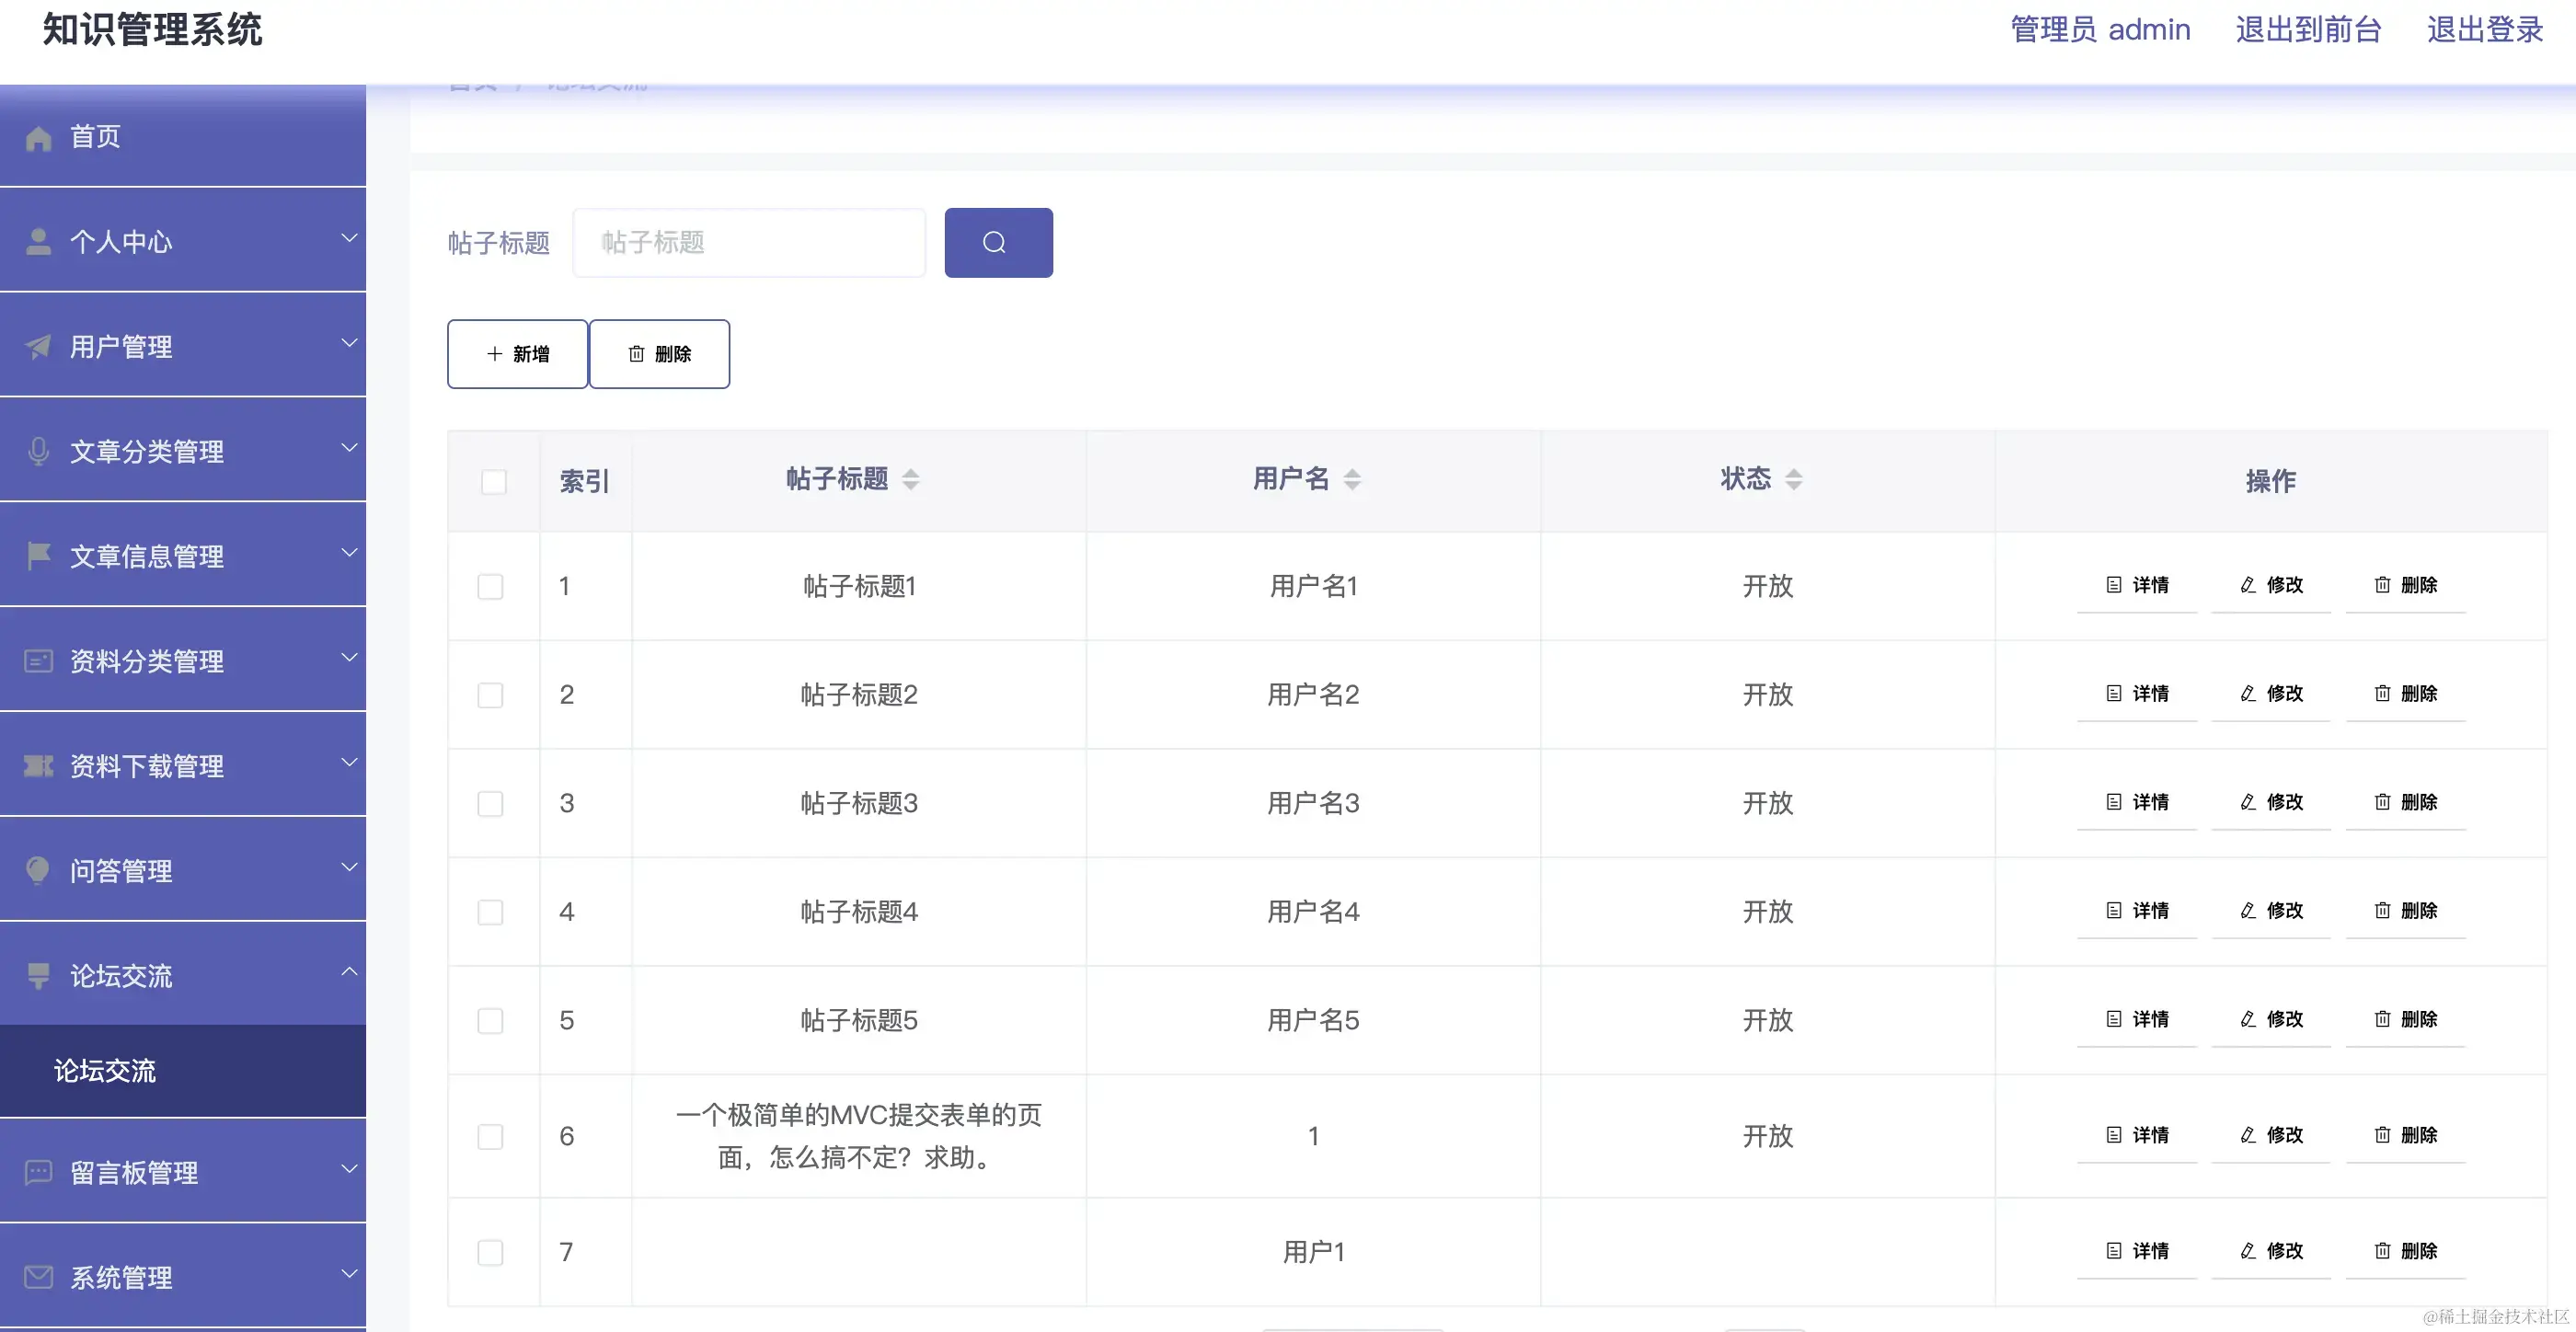Click the 新增 button to add post
This screenshot has width=2576, height=1332.
pos(517,354)
